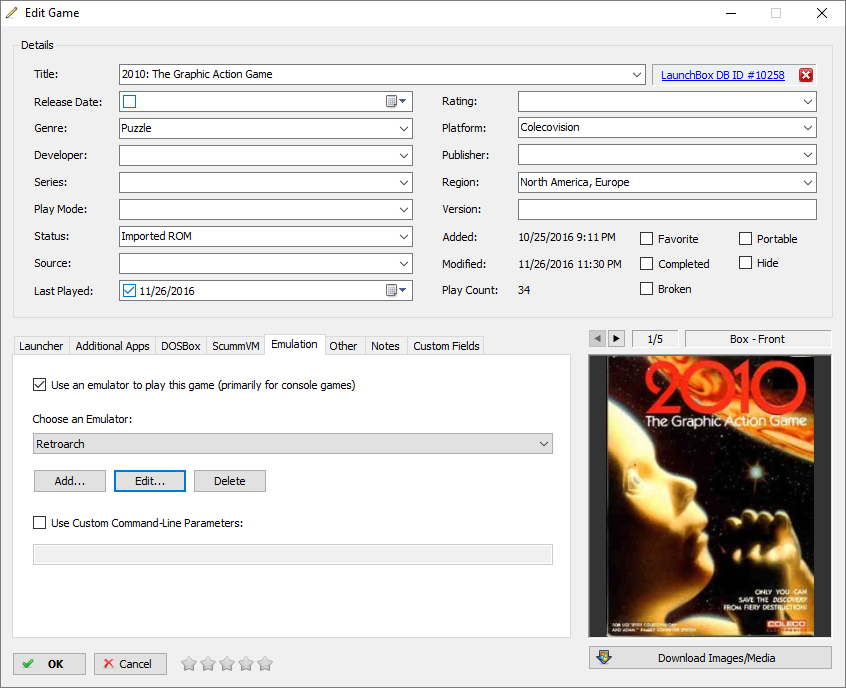The height and width of the screenshot is (688, 846).
Task: Expand the Series dropdown
Action: pyautogui.click(x=404, y=182)
